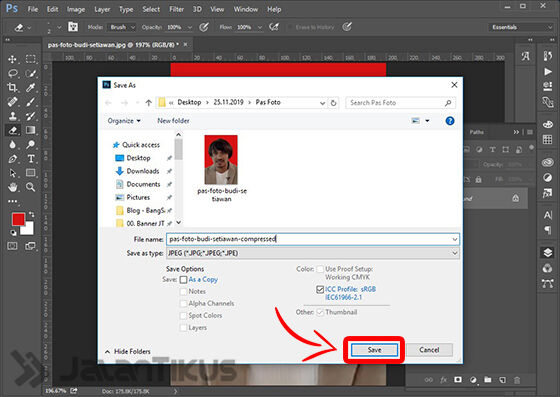Select the Path Selection tool
This screenshot has width=560, height=397.
tap(12, 173)
